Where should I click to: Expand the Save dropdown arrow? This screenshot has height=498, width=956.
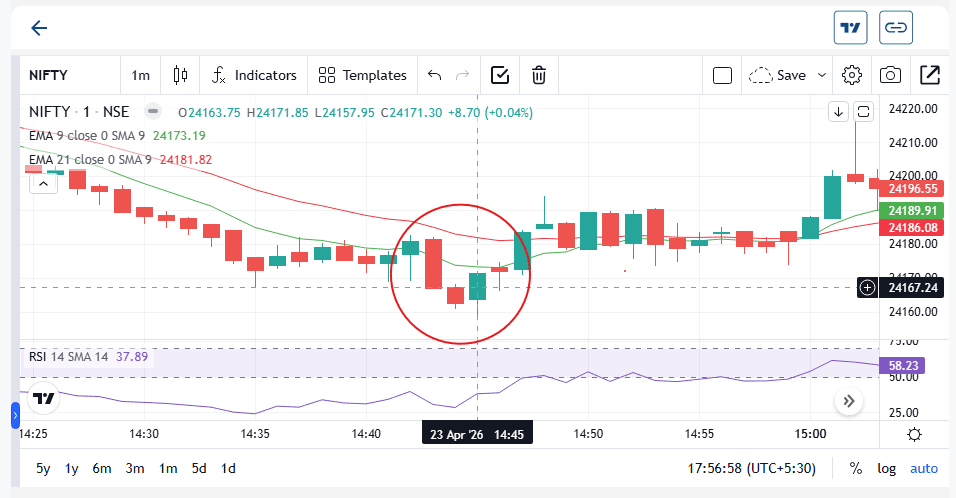click(821, 75)
